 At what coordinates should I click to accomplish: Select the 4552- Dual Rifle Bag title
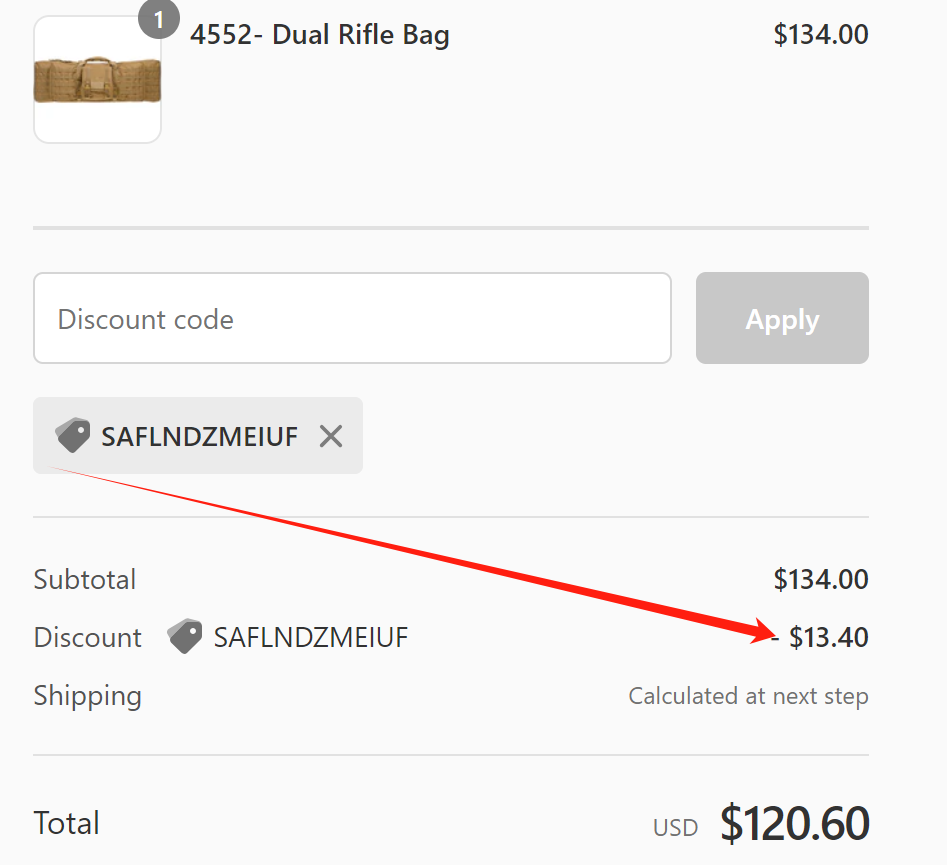pyautogui.click(x=319, y=34)
